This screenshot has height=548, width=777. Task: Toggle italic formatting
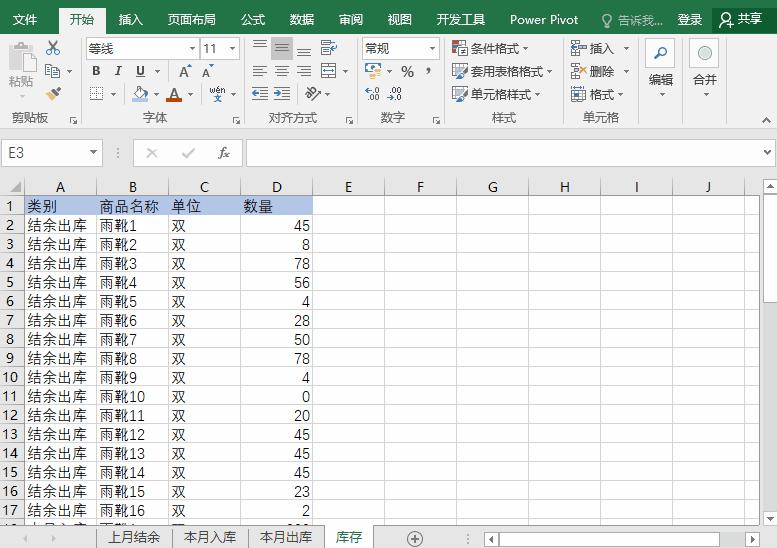118,71
